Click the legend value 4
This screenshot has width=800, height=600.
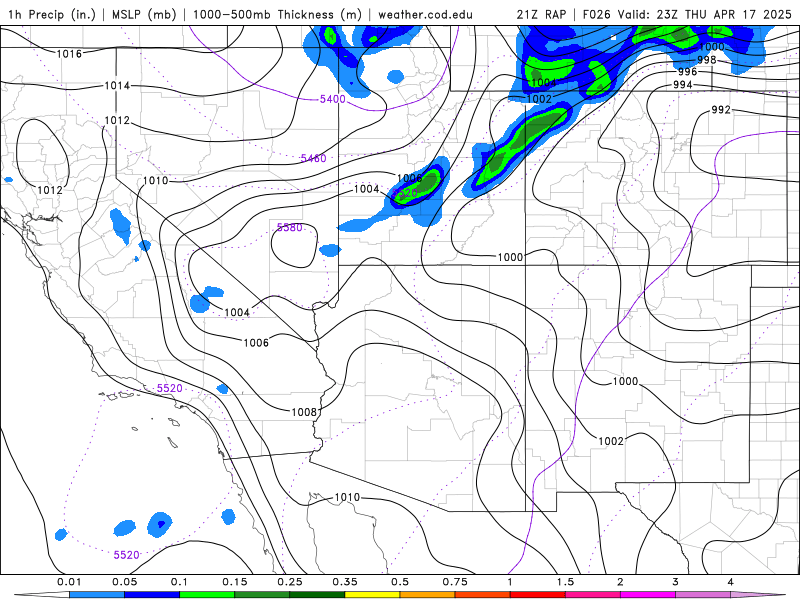pos(731,582)
